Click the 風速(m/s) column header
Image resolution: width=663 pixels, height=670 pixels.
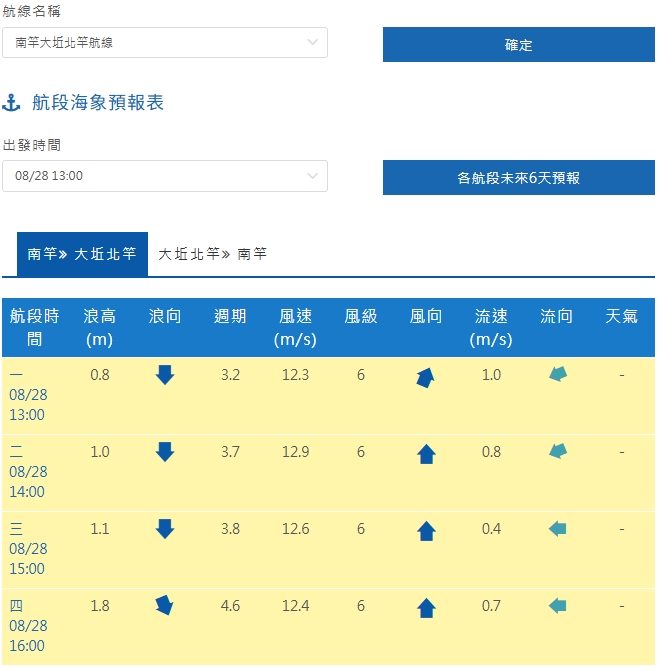[x=295, y=327]
